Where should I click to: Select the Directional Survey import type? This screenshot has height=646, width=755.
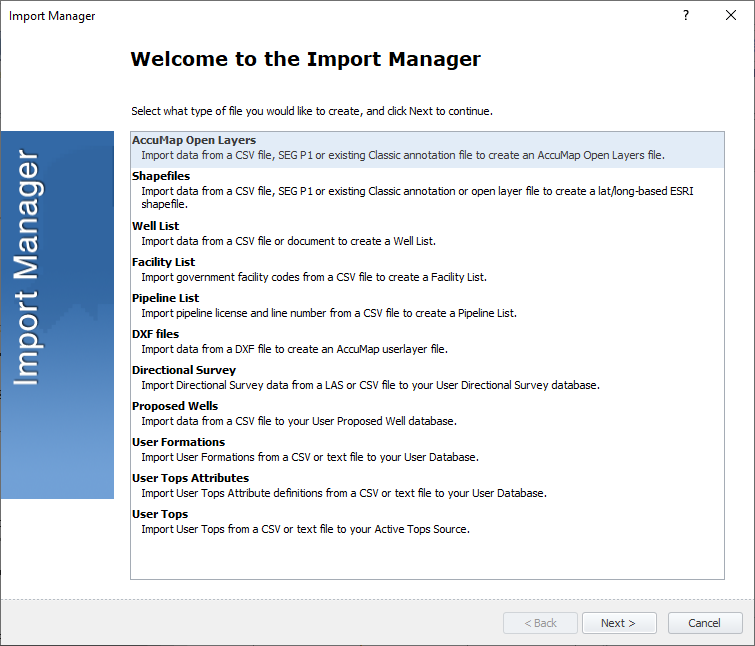(177, 370)
